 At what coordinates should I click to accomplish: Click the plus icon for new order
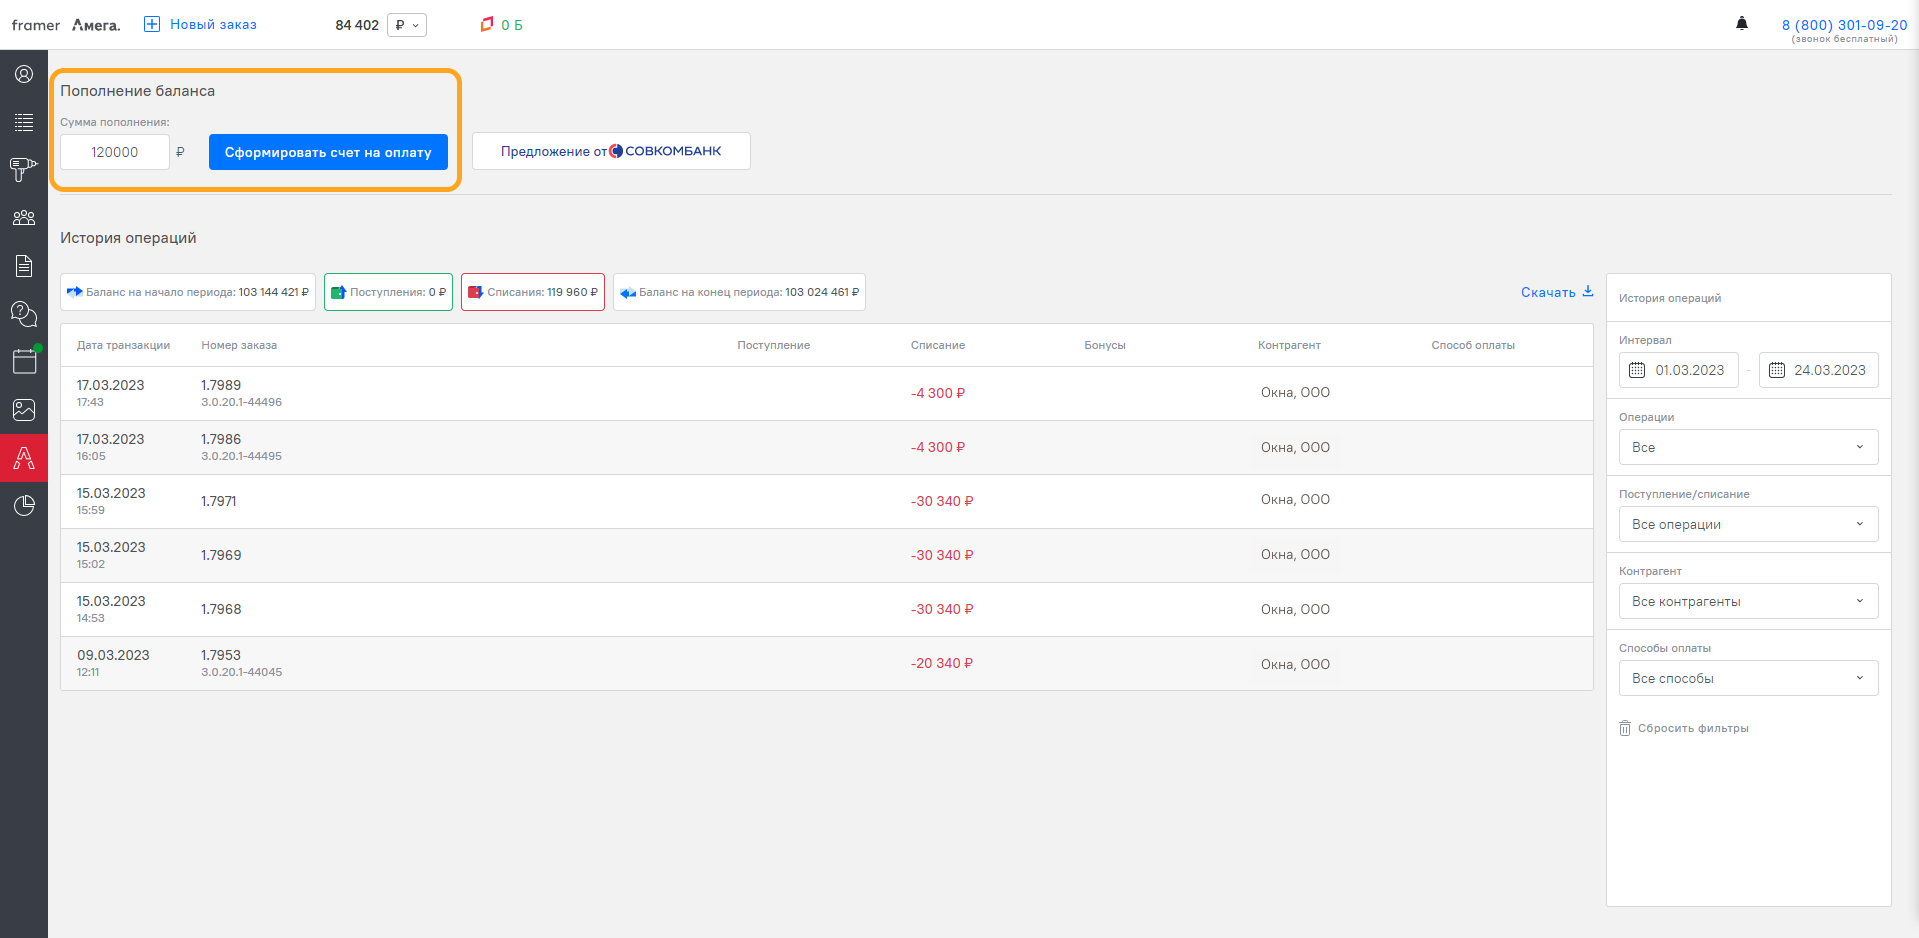tap(152, 24)
